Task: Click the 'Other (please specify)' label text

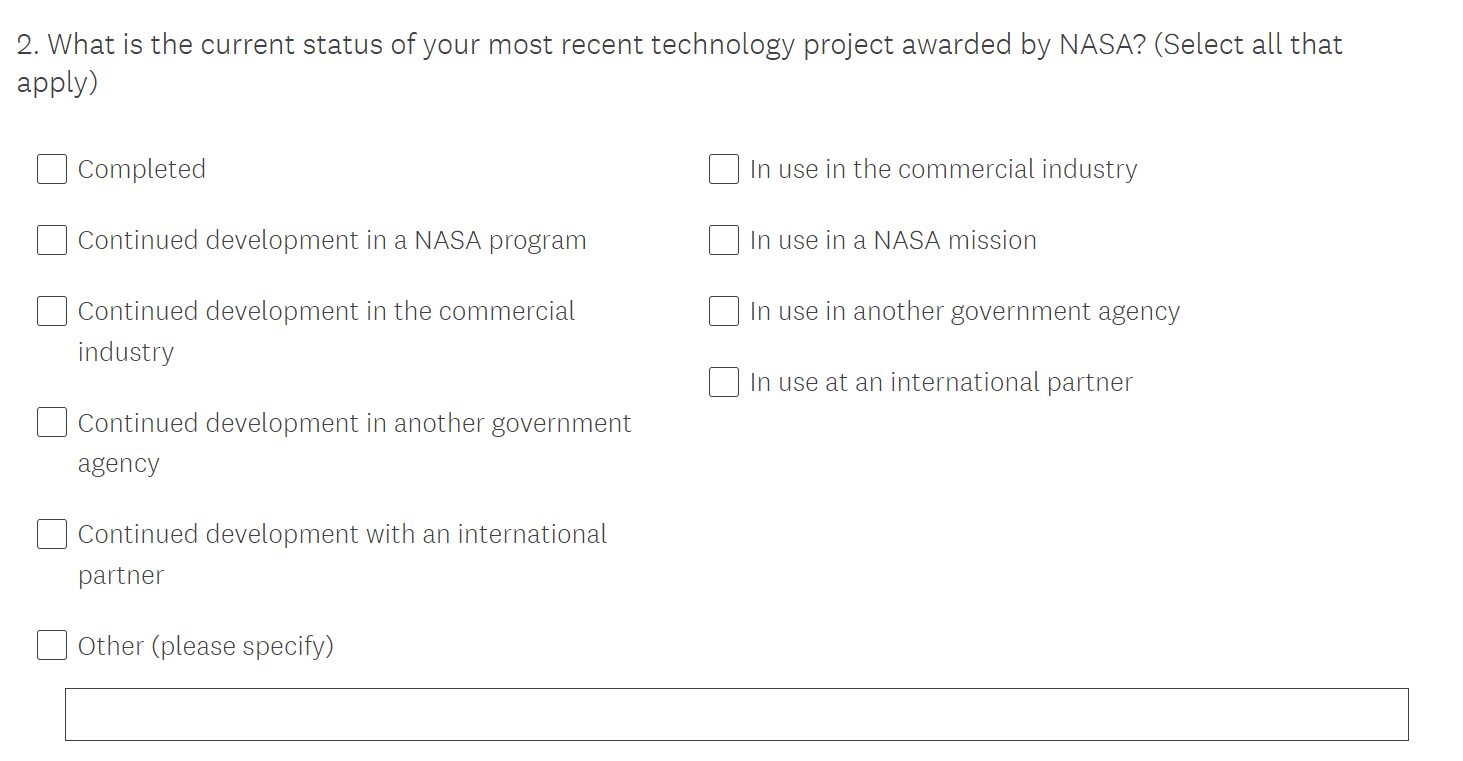Action: 206,646
